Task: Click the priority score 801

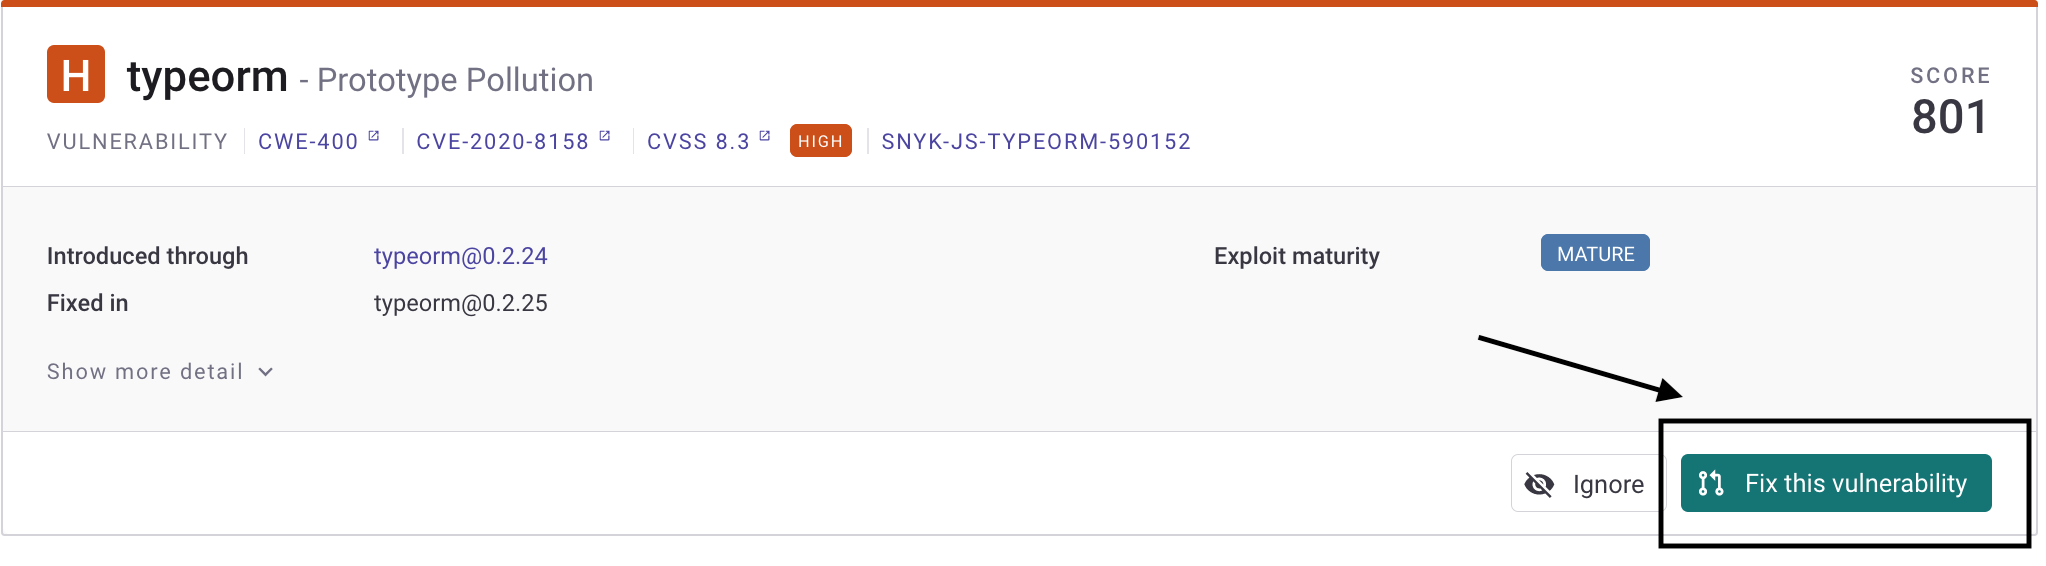Action: coord(1950,117)
